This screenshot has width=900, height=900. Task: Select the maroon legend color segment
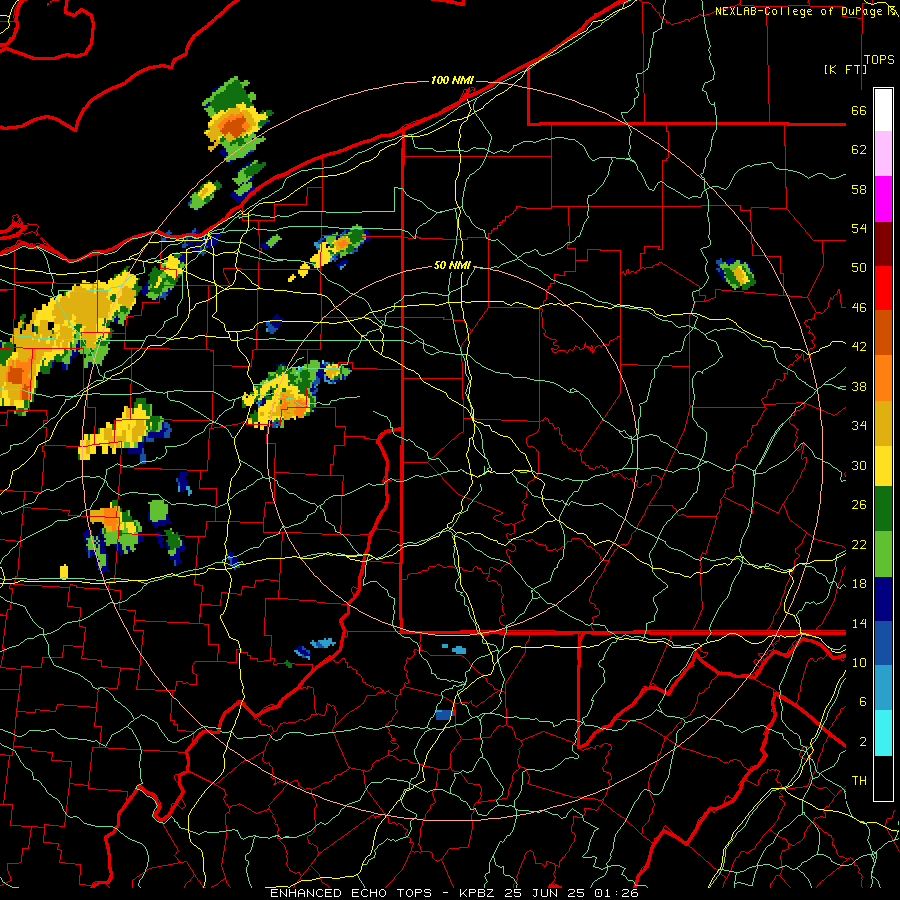pyautogui.click(x=883, y=243)
